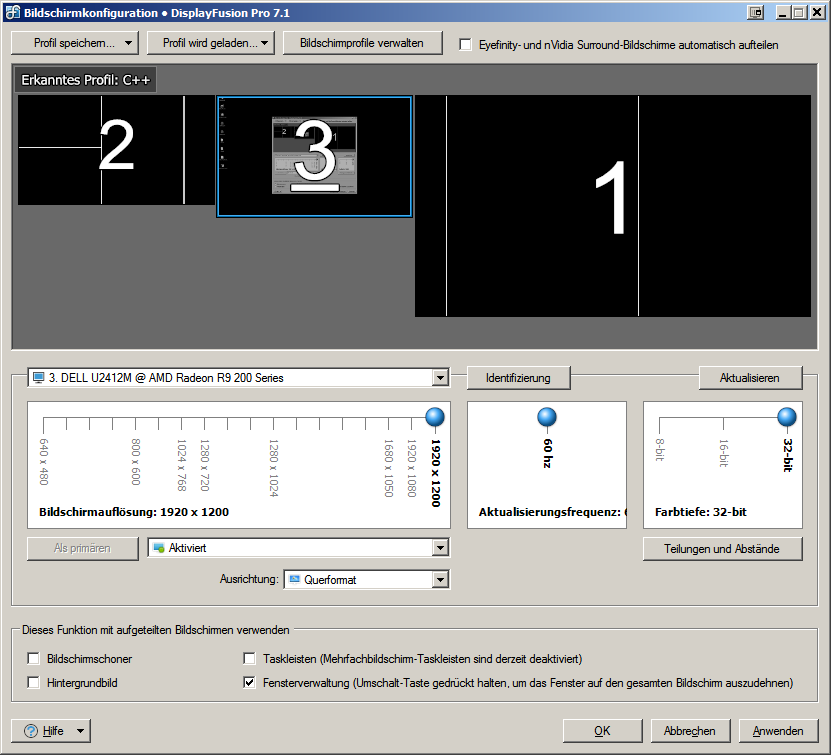The image size is (831, 755).
Task: Click the title bar monitor button icon
Action: point(756,12)
